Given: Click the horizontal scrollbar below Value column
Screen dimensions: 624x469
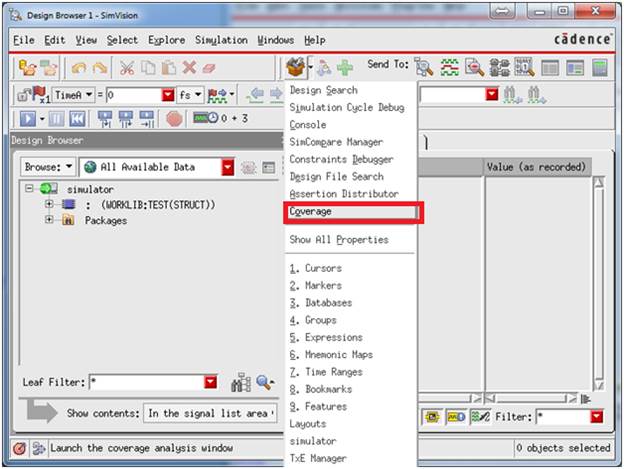Looking at the screenshot, I should coord(531,398).
